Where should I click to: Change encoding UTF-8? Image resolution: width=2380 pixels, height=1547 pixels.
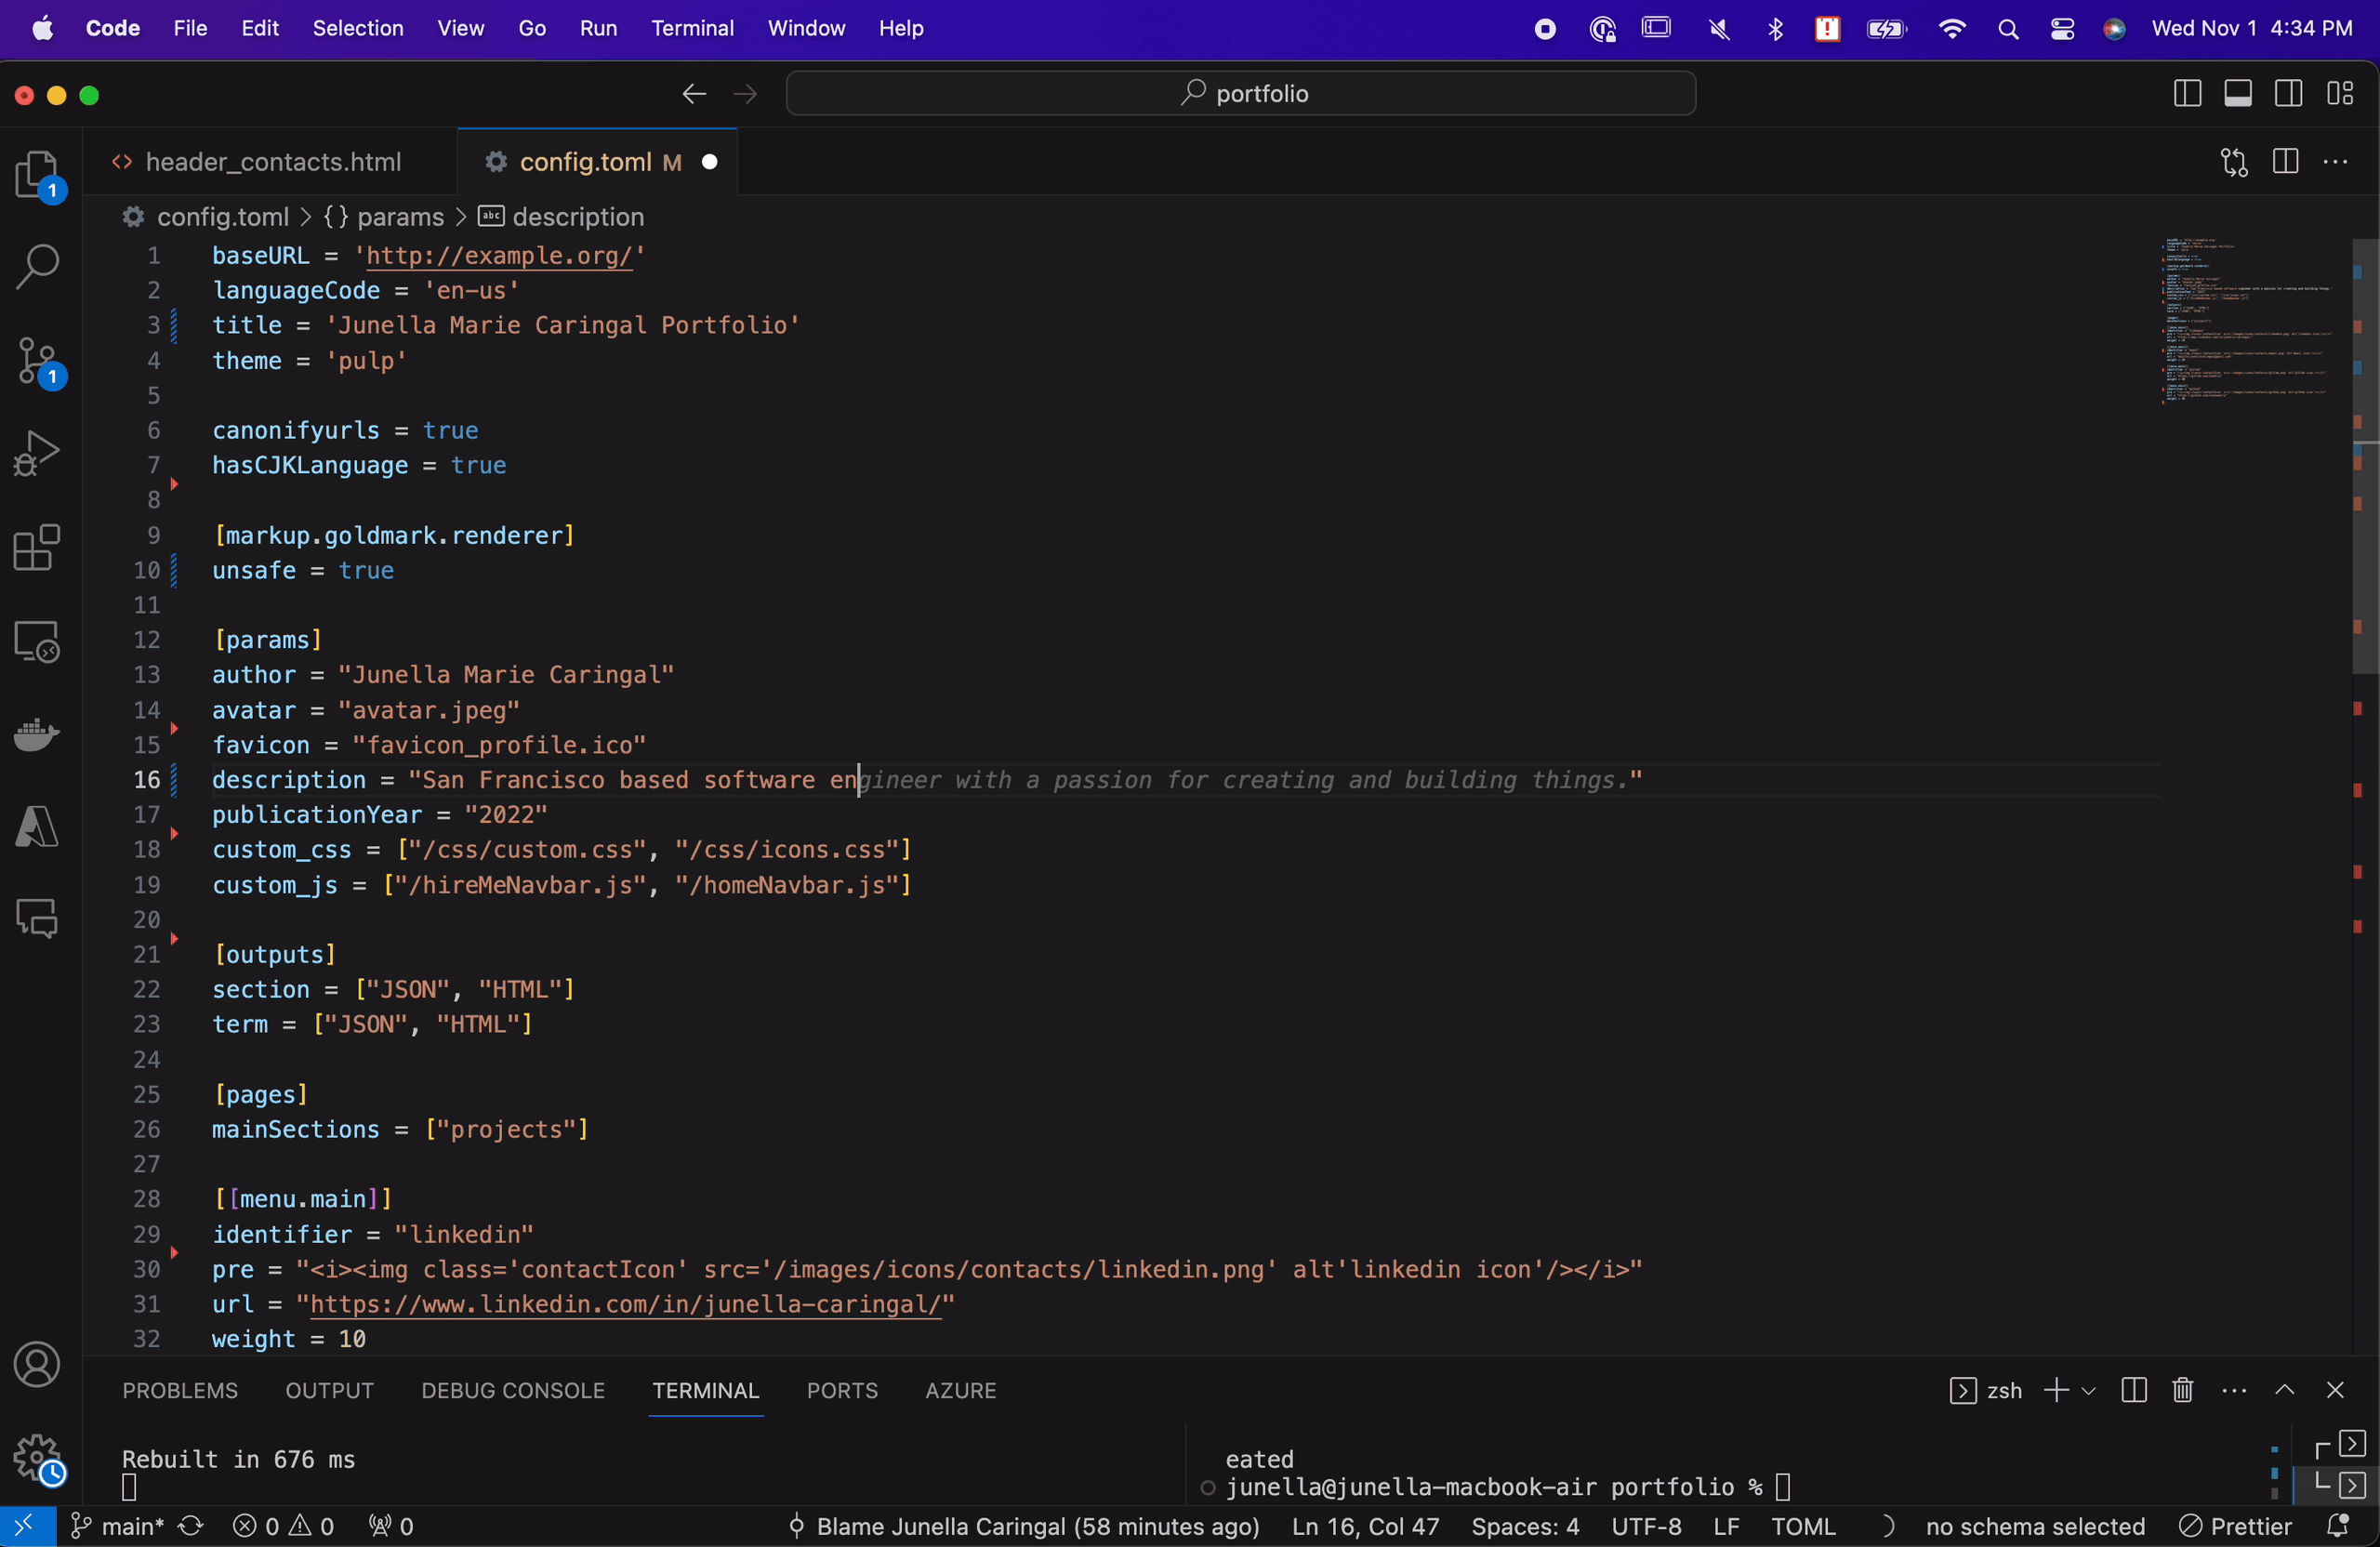[1646, 1526]
